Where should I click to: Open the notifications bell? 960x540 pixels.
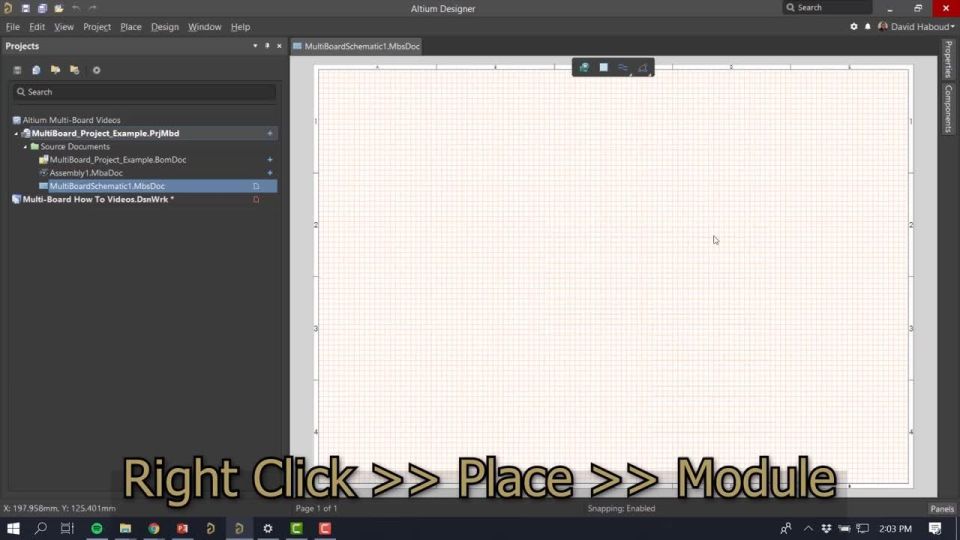point(868,27)
